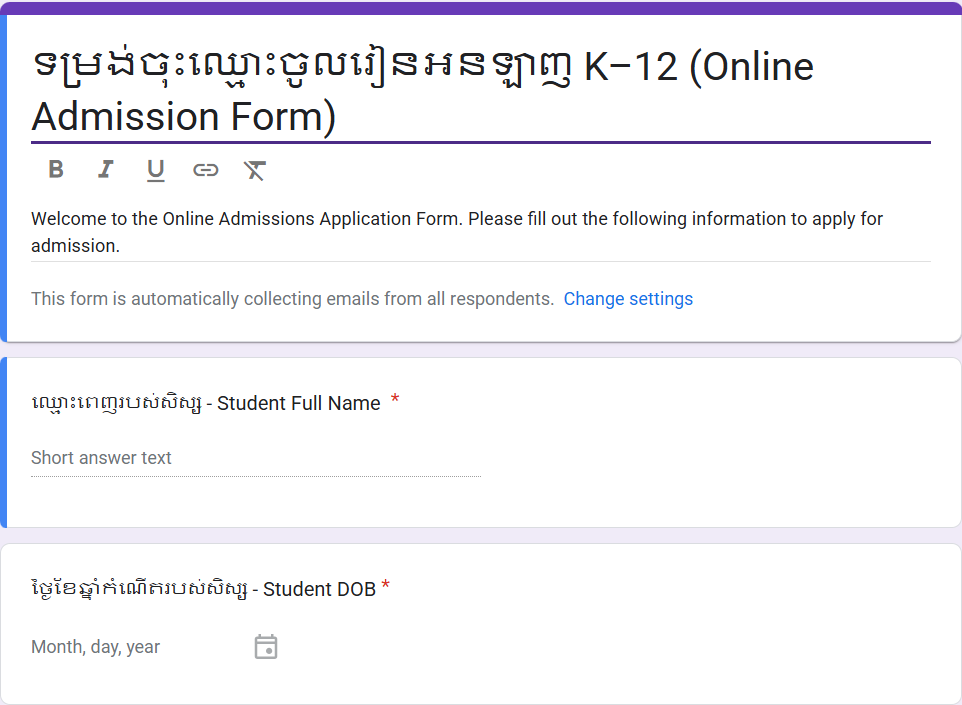This screenshot has height=705, width=962.
Task: Toggle bold formatting on the form title
Action: point(56,169)
